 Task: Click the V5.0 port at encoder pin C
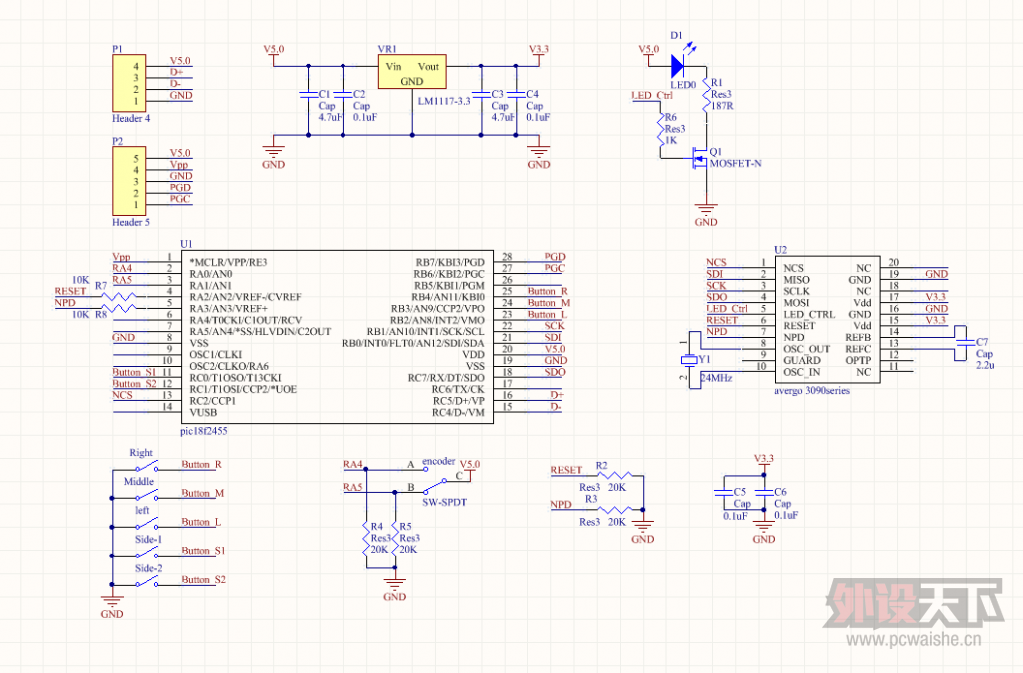click(x=470, y=470)
